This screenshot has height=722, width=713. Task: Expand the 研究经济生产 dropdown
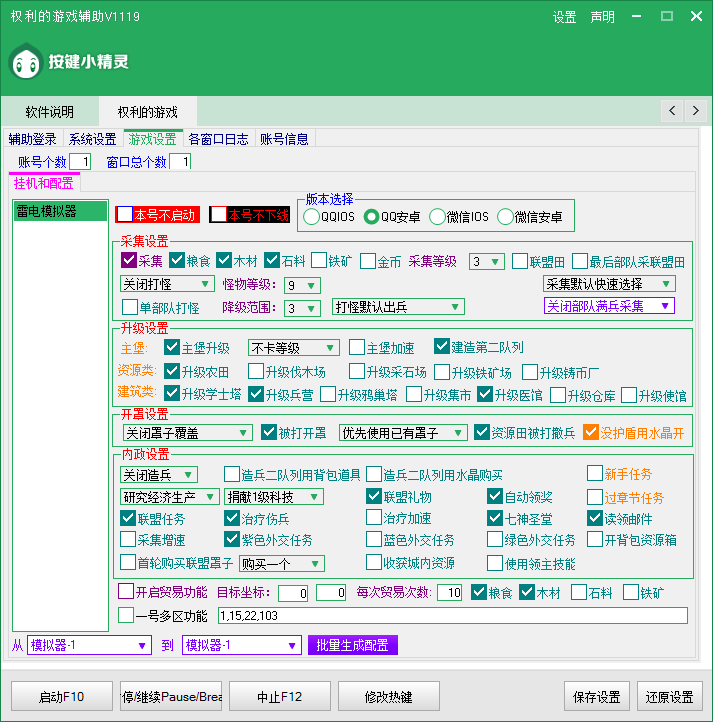pos(169,497)
